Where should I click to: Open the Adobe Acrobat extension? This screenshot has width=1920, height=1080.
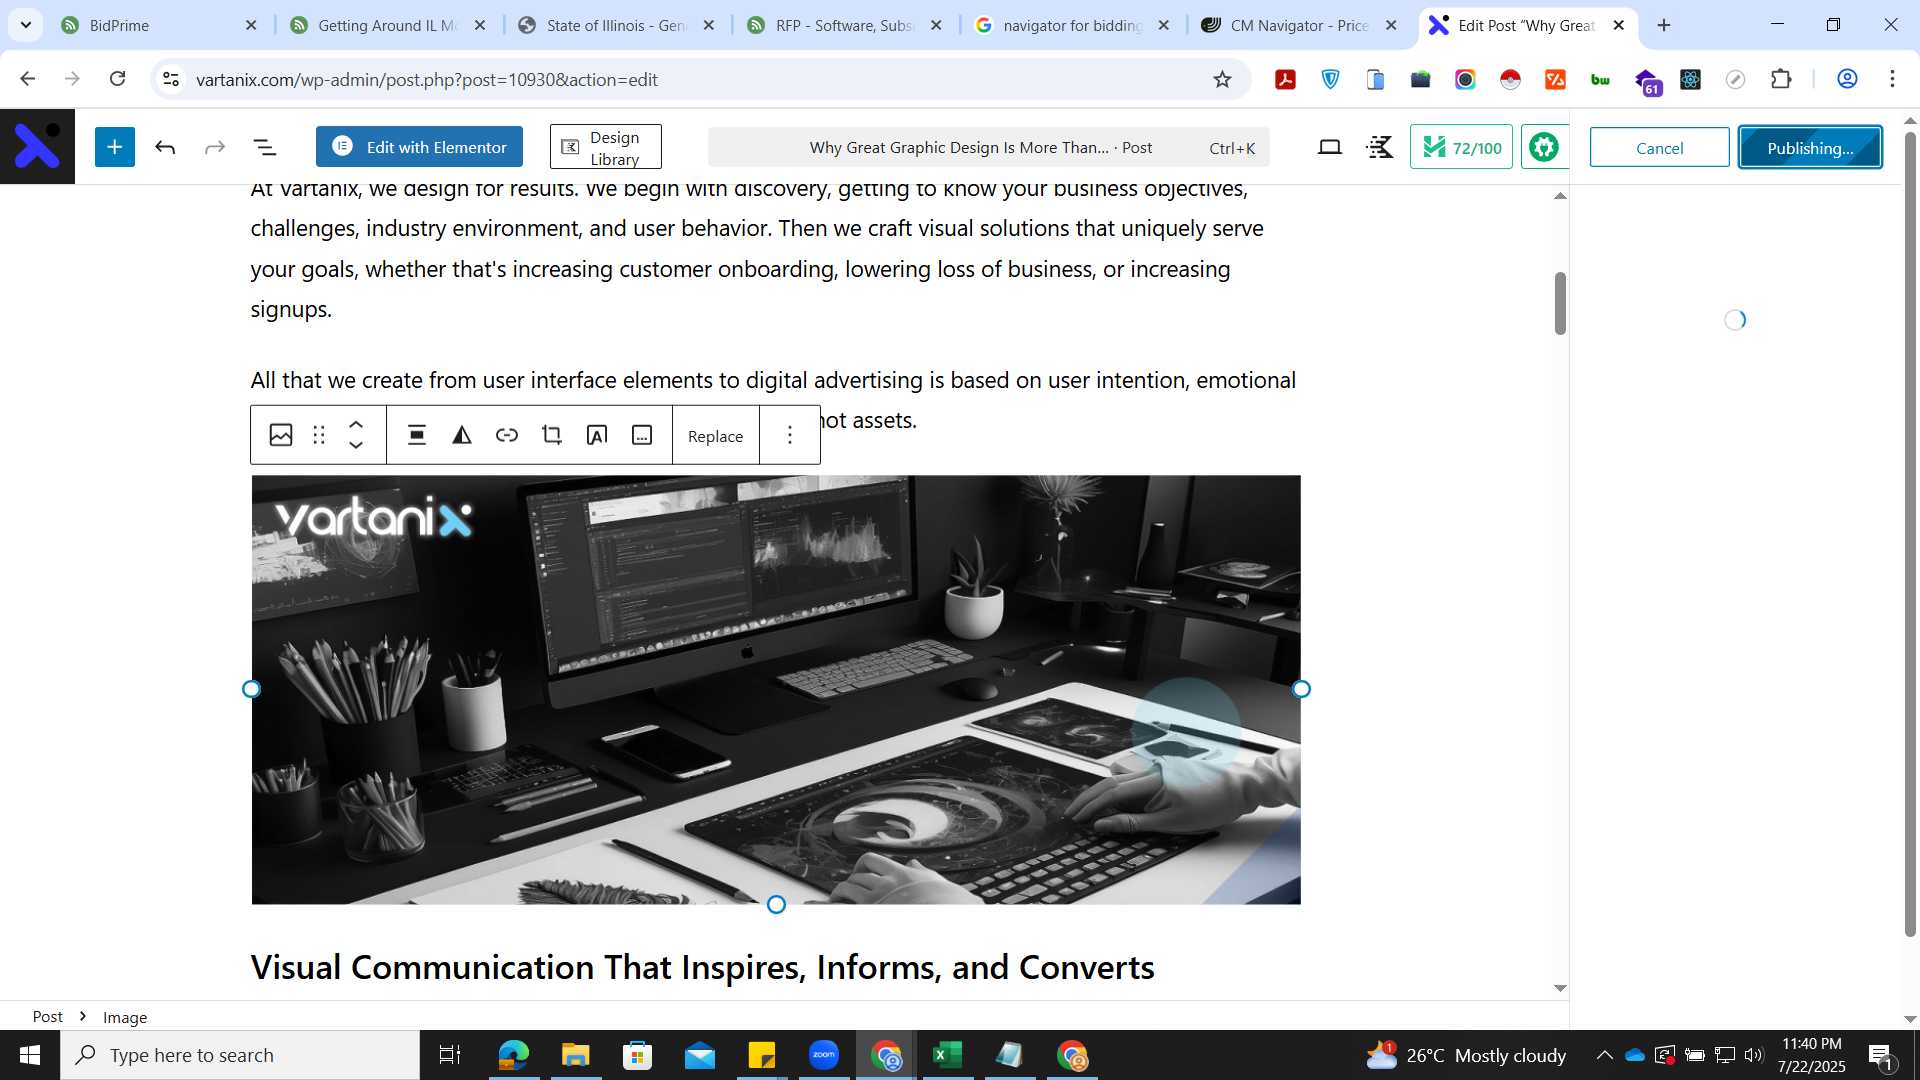(x=1286, y=79)
